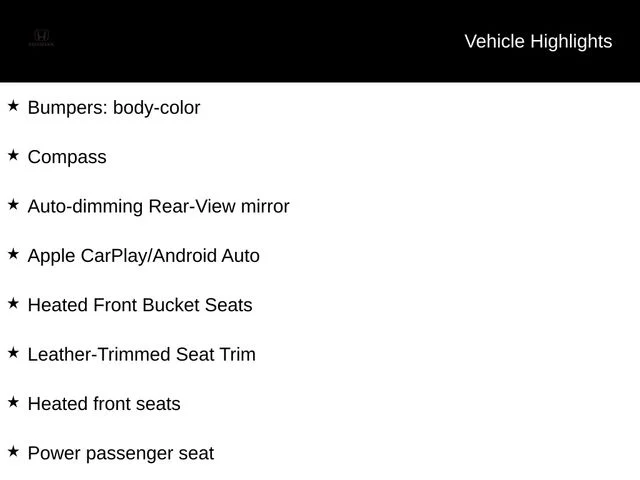Click the star beside Apple CarPlay/Android Auto
The image size is (640, 480).
(x=13, y=254)
